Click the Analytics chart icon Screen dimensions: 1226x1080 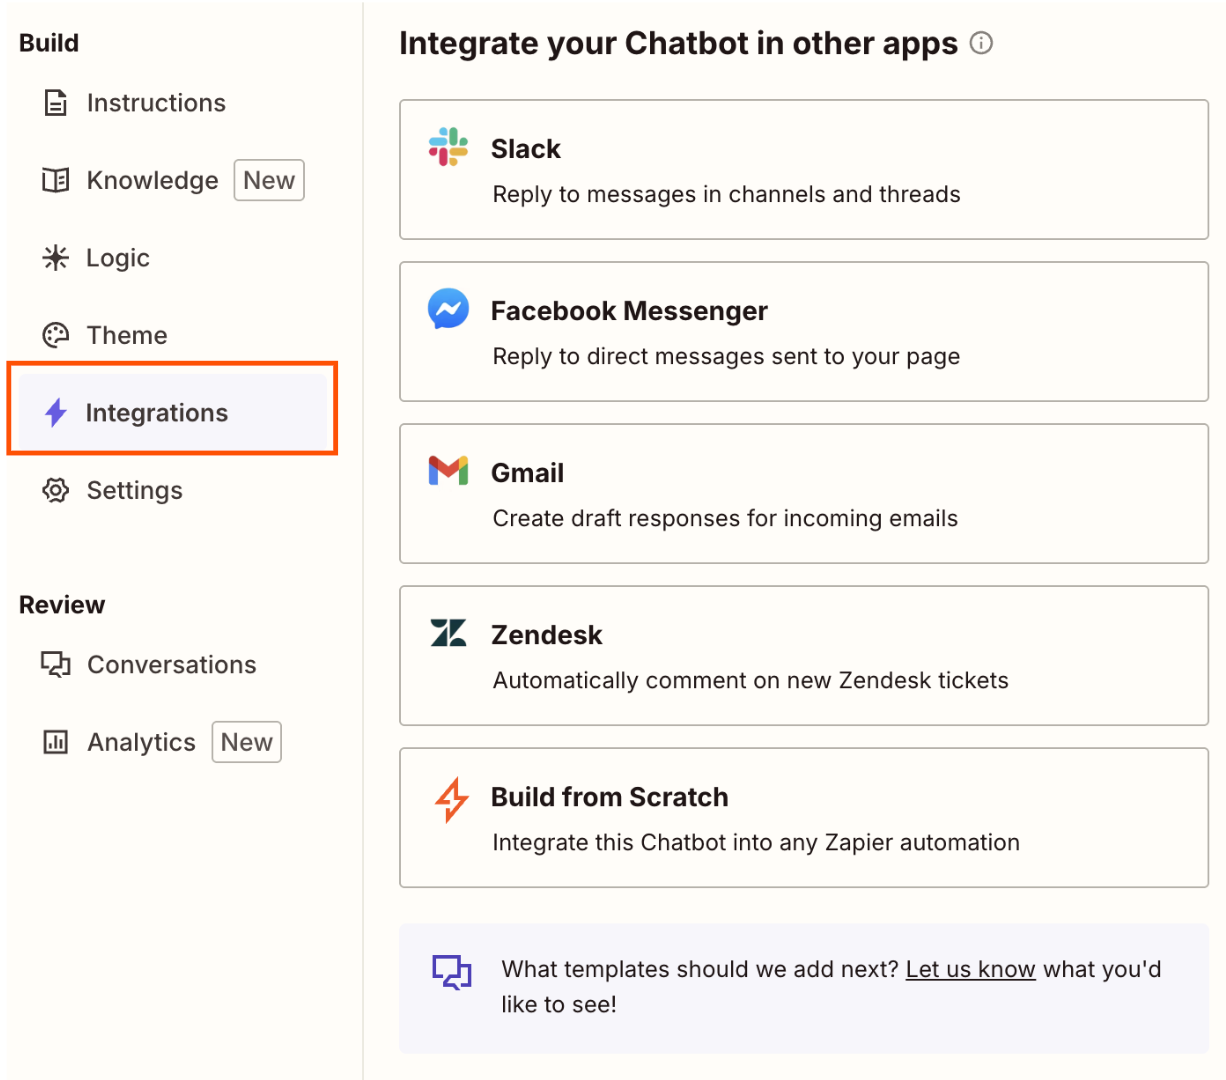click(x=56, y=742)
